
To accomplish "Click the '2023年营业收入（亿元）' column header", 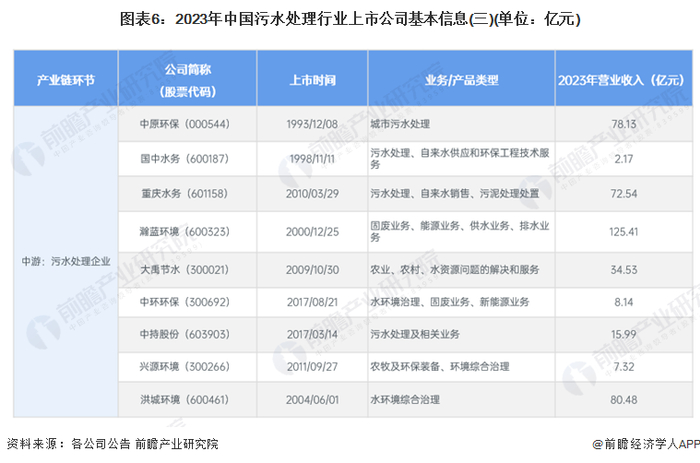I will pyautogui.click(x=624, y=80).
